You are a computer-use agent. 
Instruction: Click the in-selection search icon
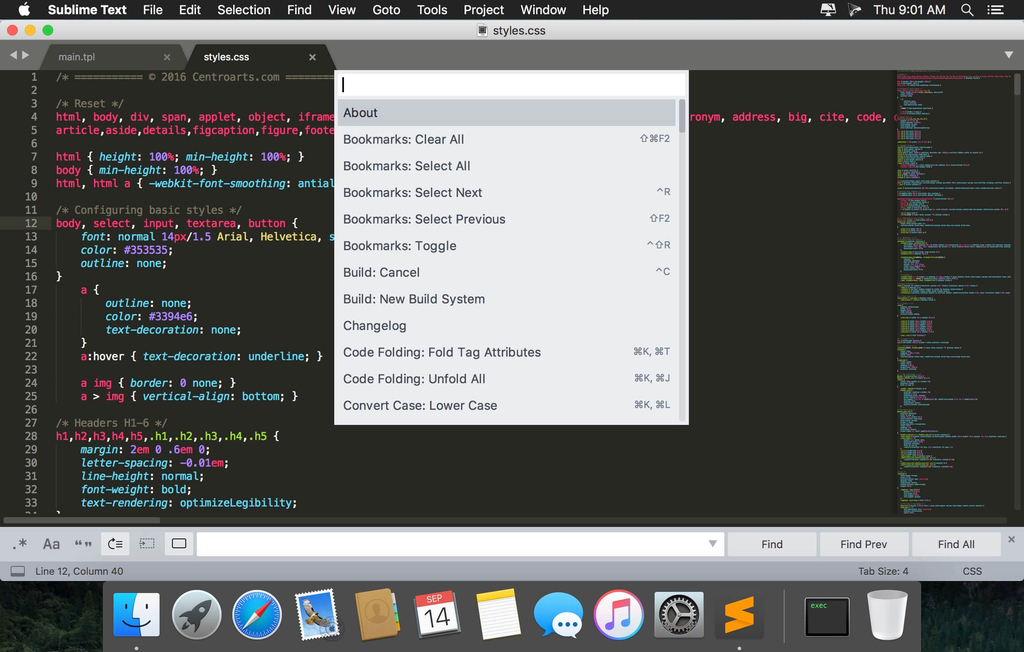(x=147, y=544)
